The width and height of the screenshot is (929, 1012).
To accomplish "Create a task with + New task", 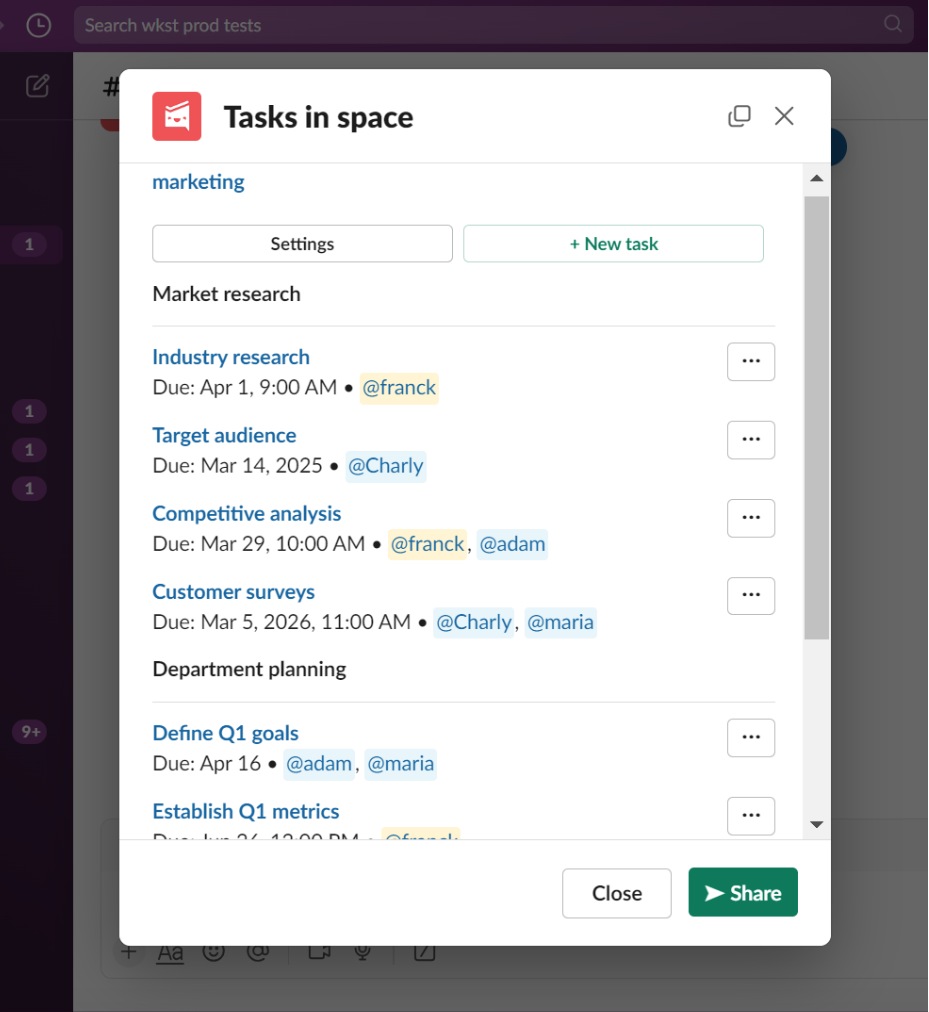I will click(613, 243).
